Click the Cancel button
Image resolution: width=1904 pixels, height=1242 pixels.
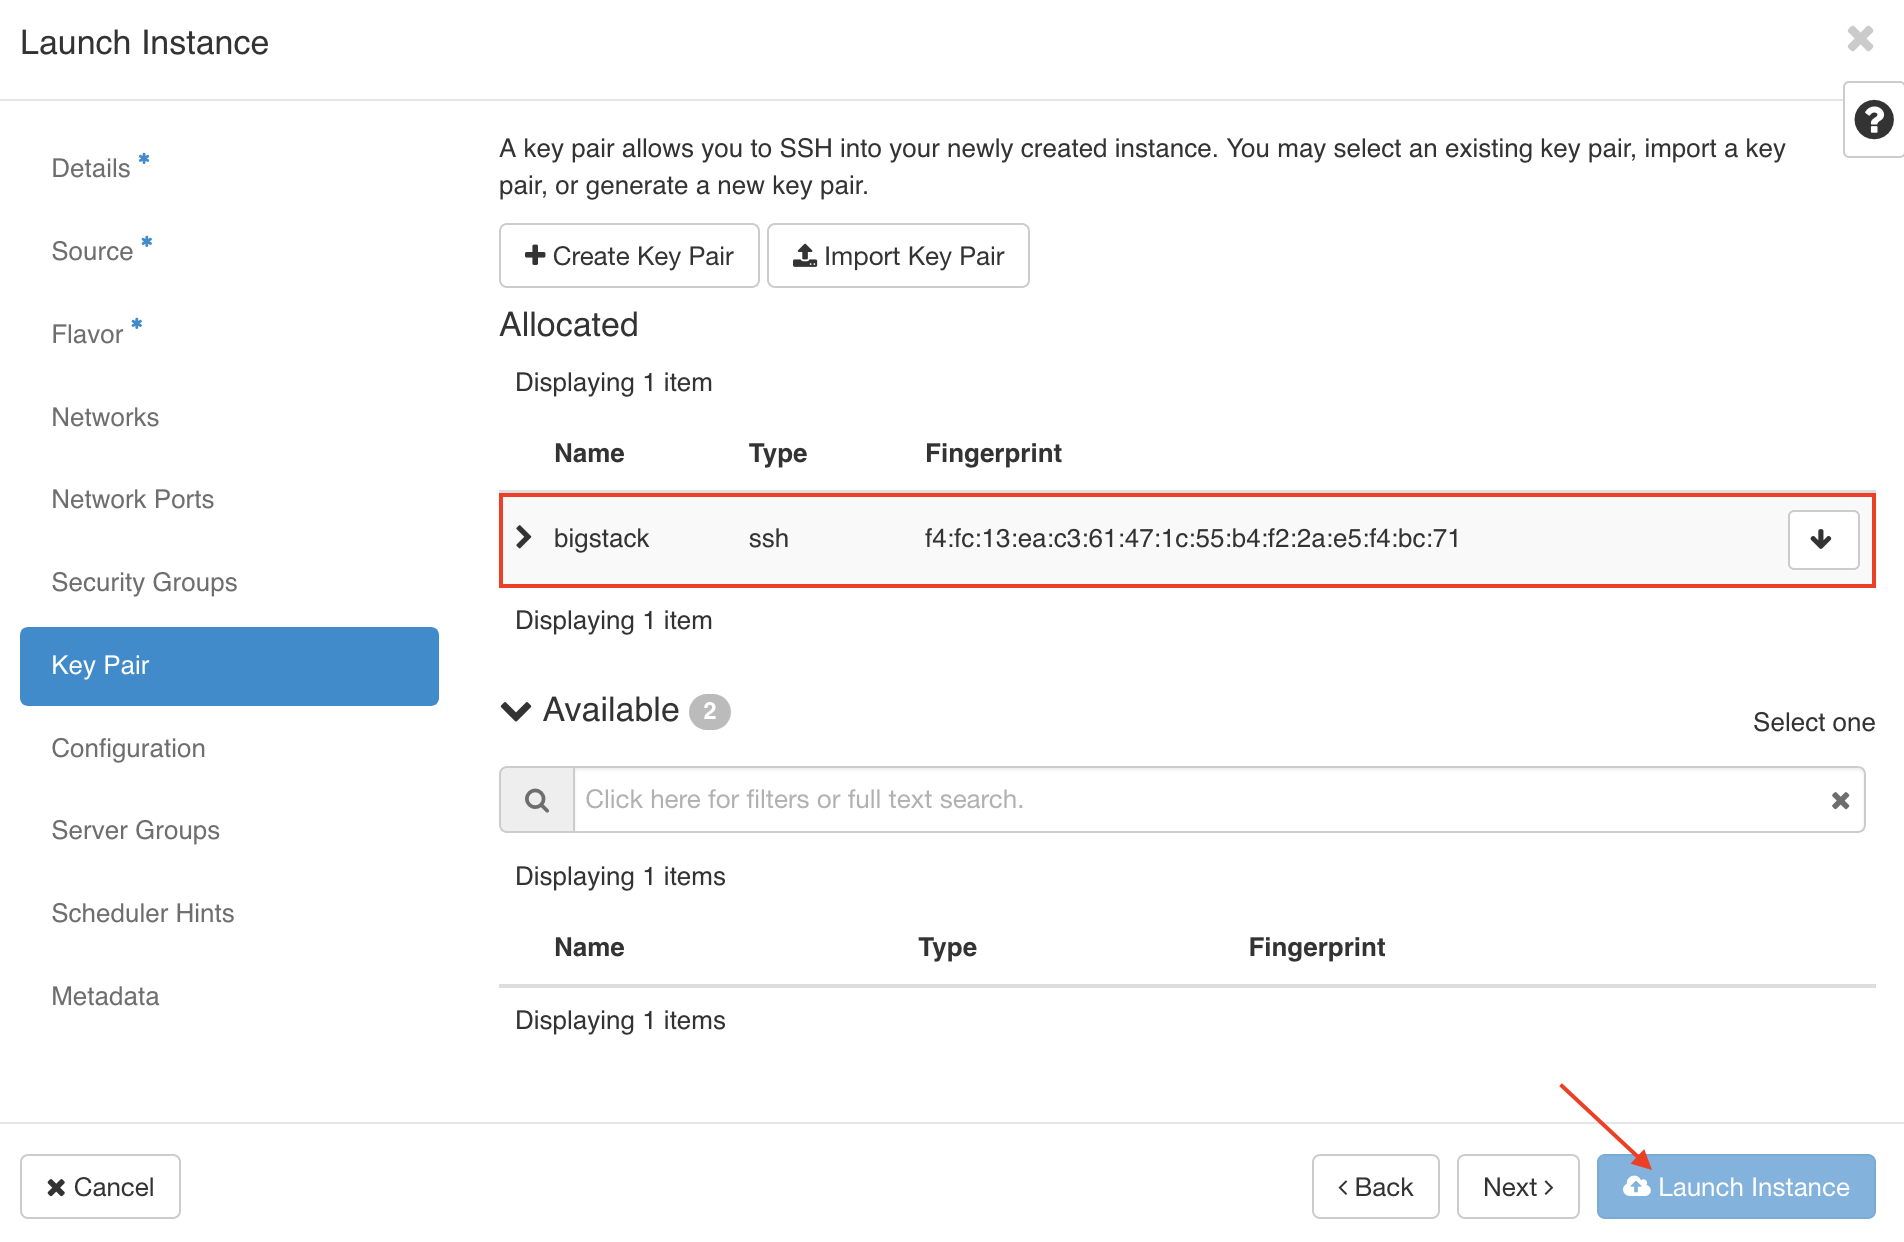coord(100,1187)
